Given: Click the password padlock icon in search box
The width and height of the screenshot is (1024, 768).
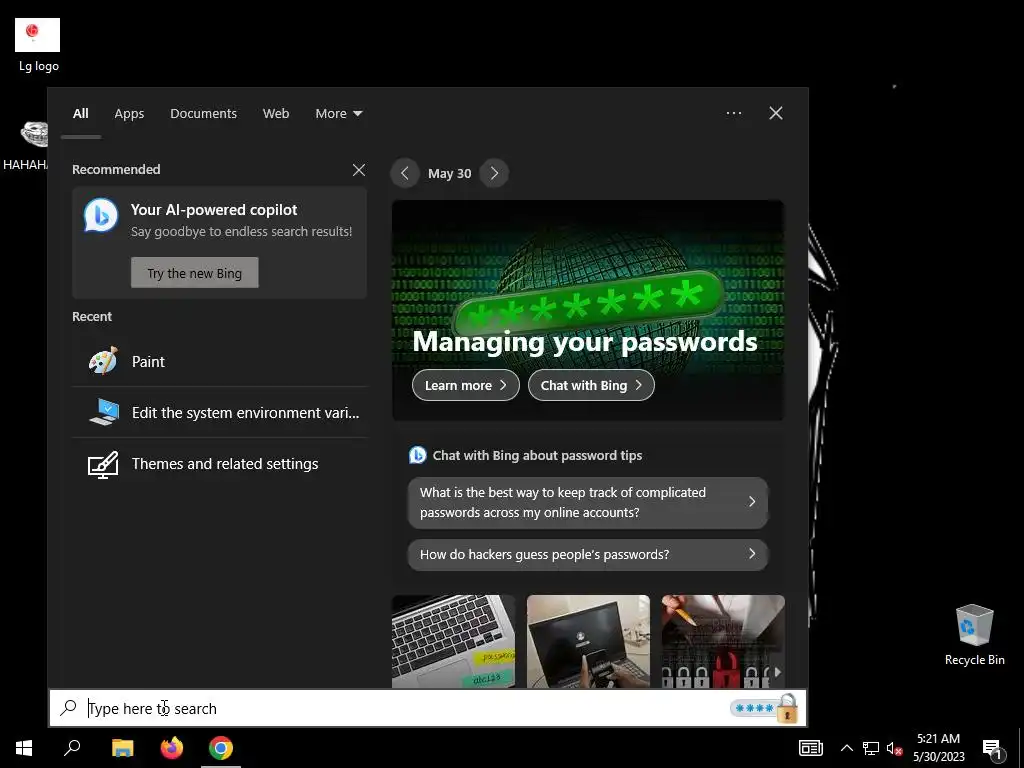Looking at the screenshot, I should pos(765,708).
